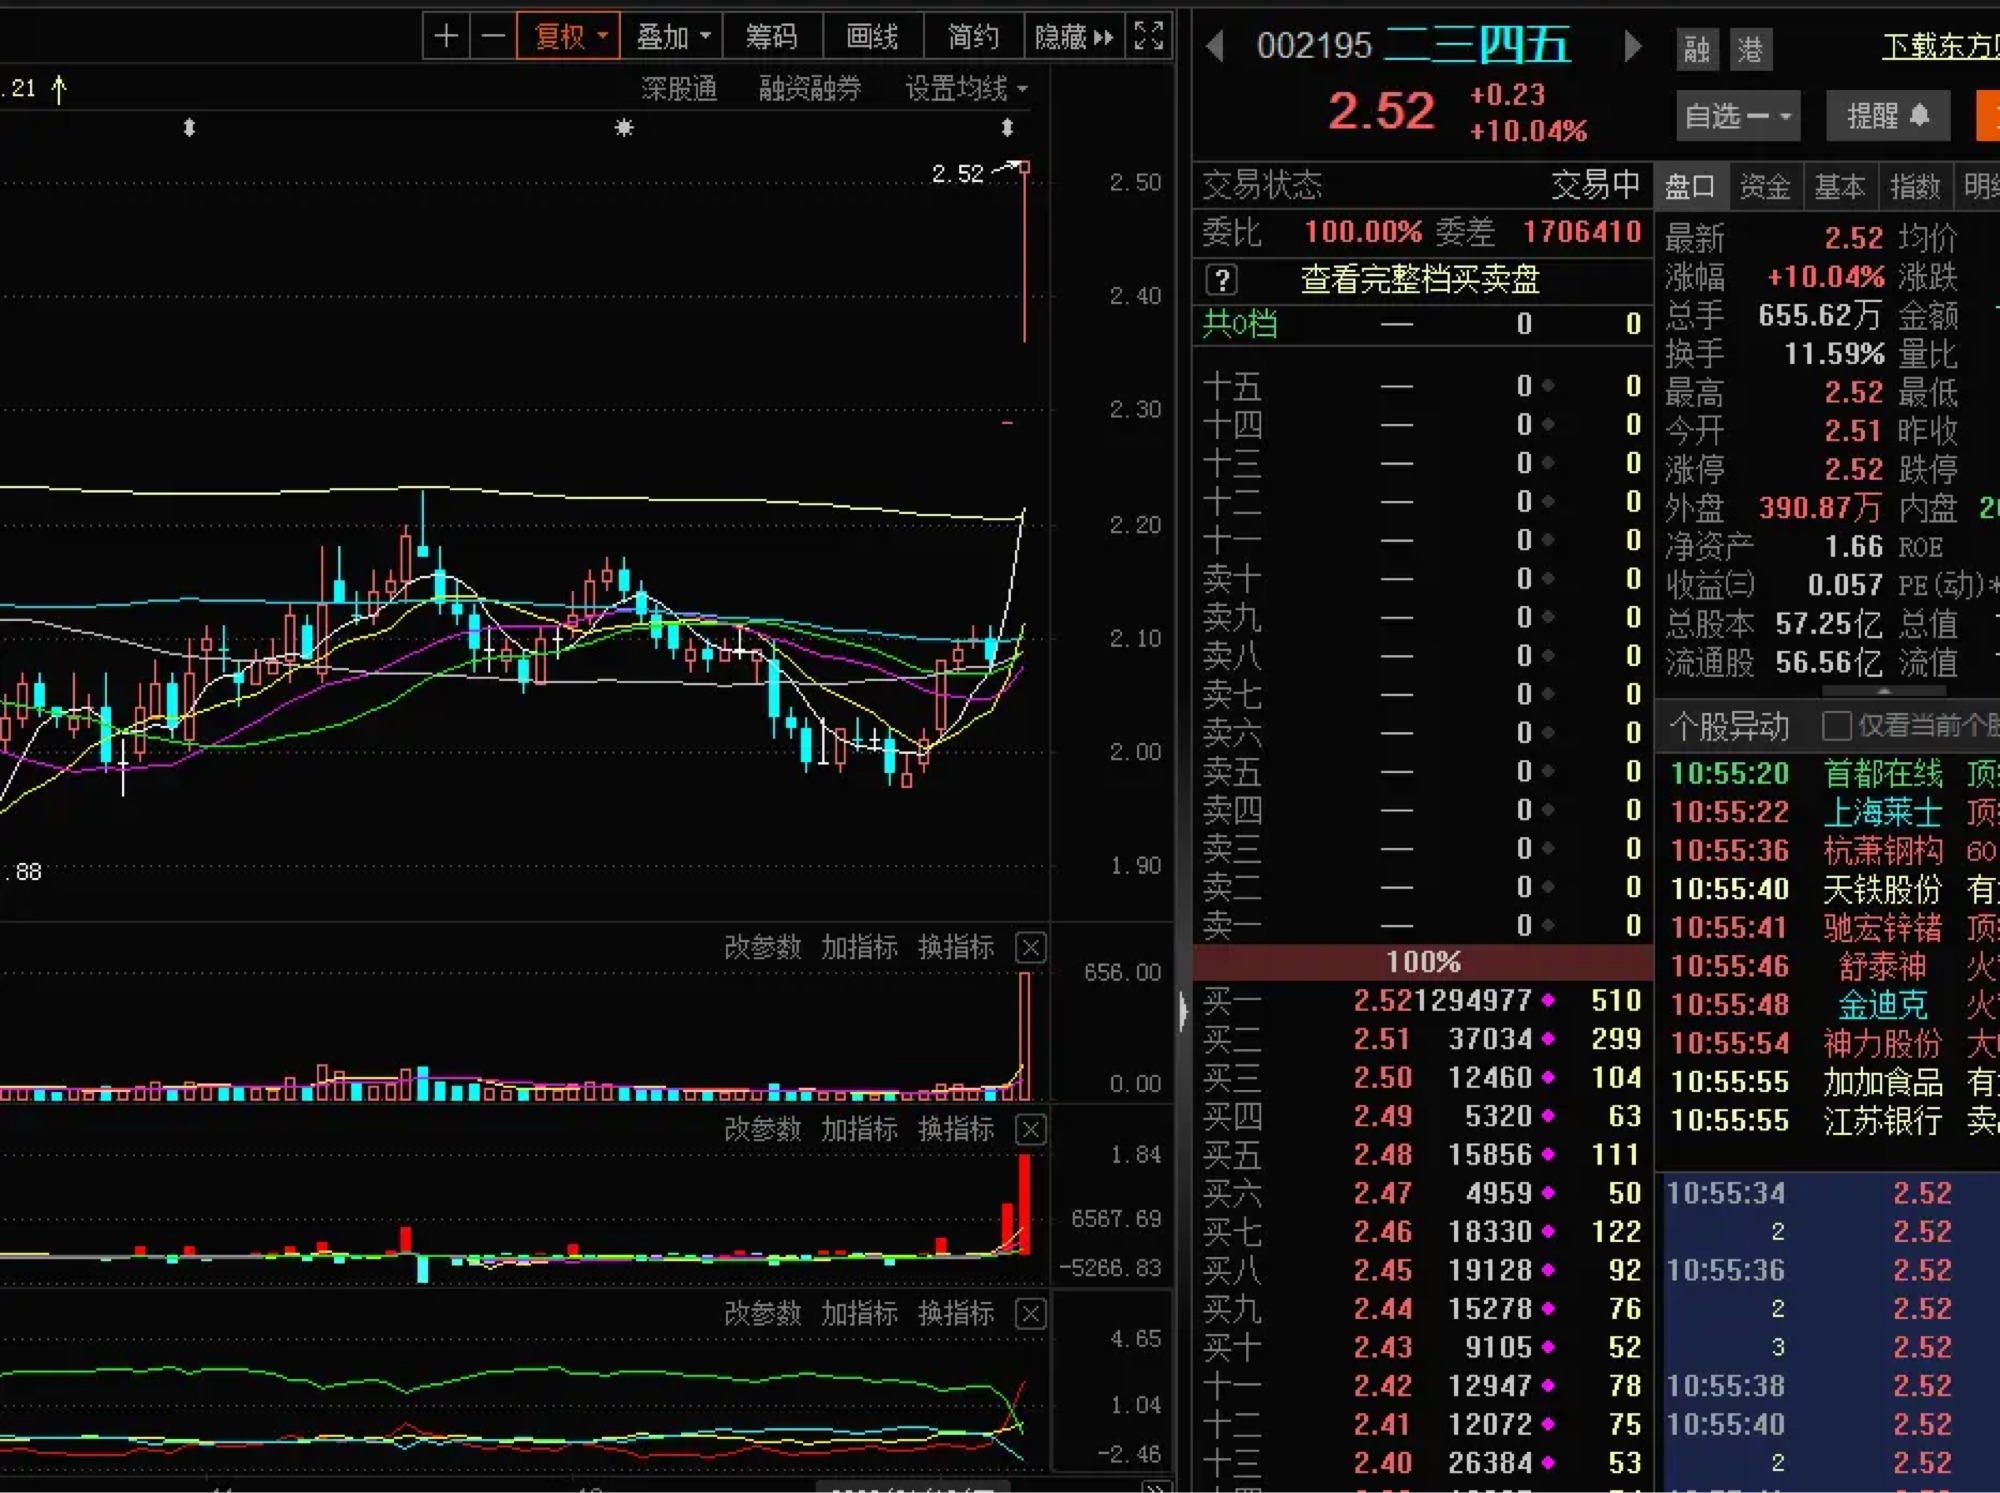Select the 指数 tab

click(x=1914, y=187)
